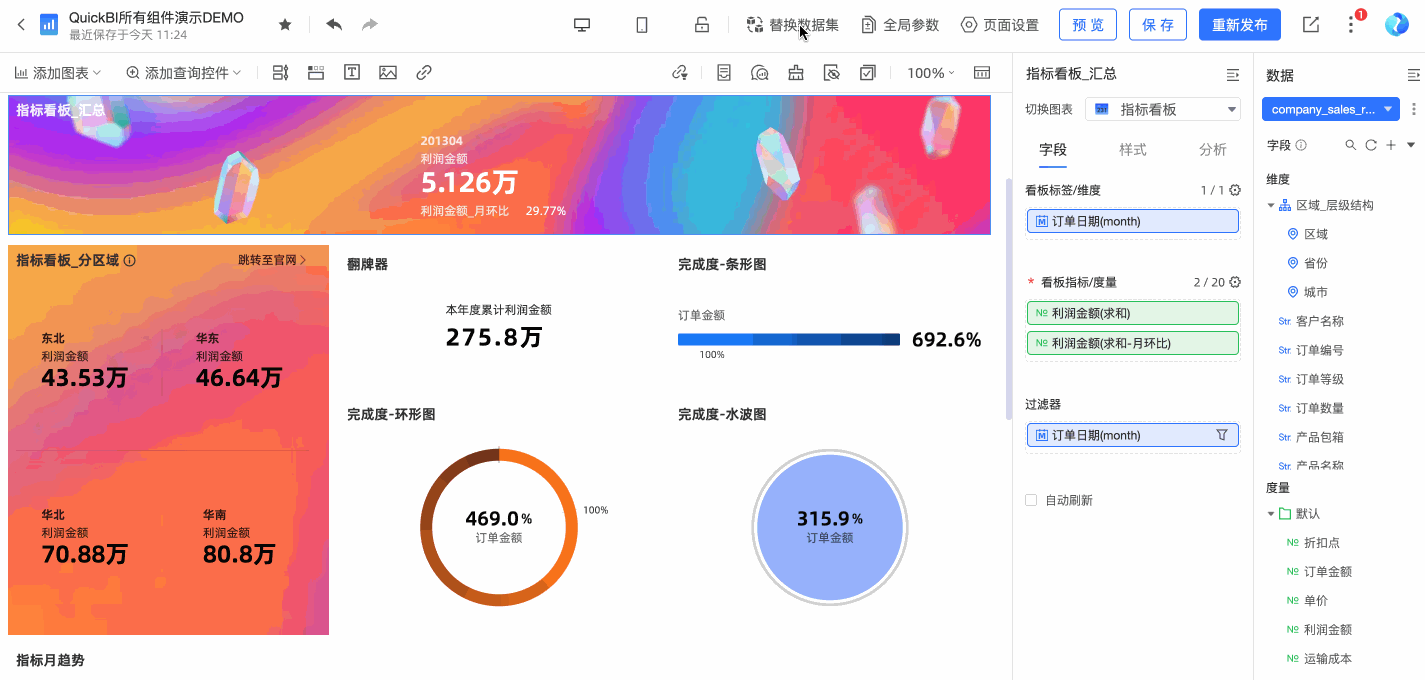This screenshot has width=1425, height=680.
Task: Click the hidden-components eye icon in toolbar
Action: (x=831, y=73)
